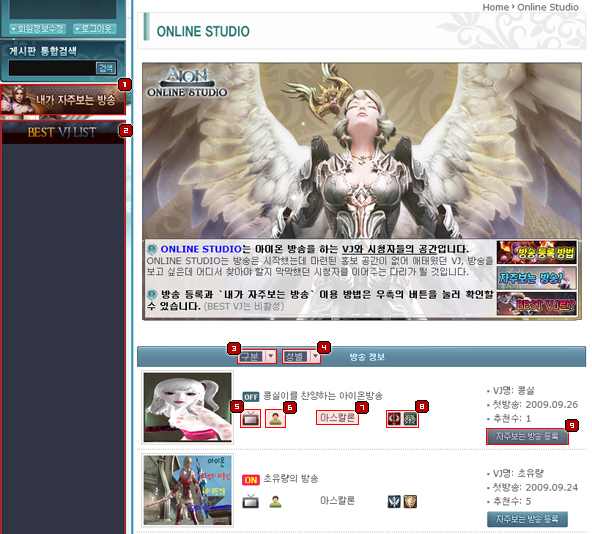Open the 내가 자주보는 방송 banner

(x=63, y=100)
